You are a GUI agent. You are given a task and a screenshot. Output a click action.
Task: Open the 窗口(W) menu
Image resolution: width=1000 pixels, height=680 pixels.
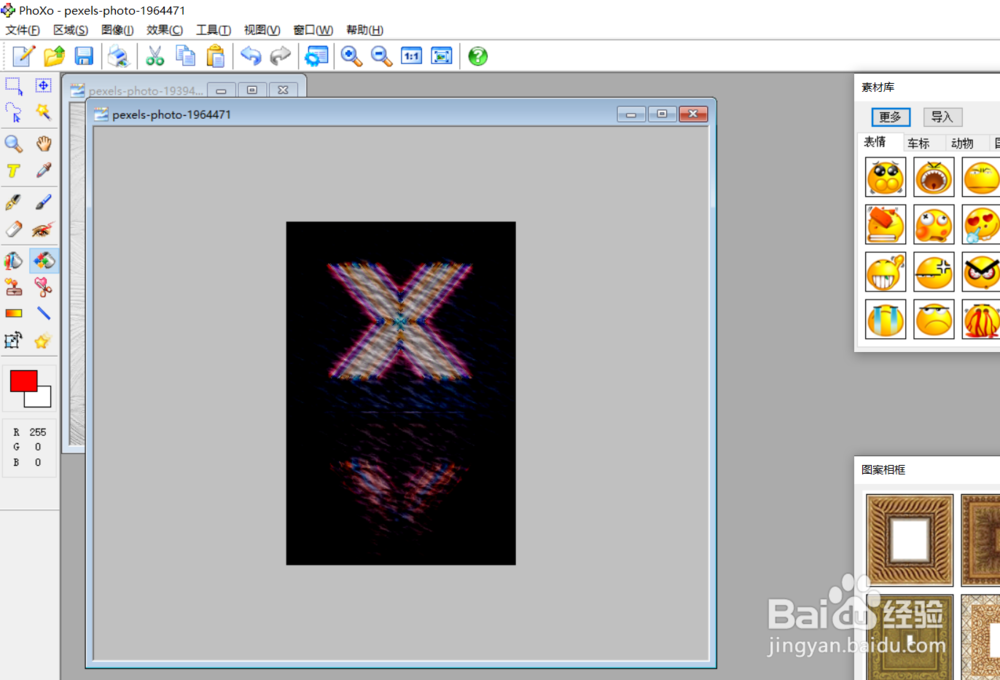[x=312, y=30]
